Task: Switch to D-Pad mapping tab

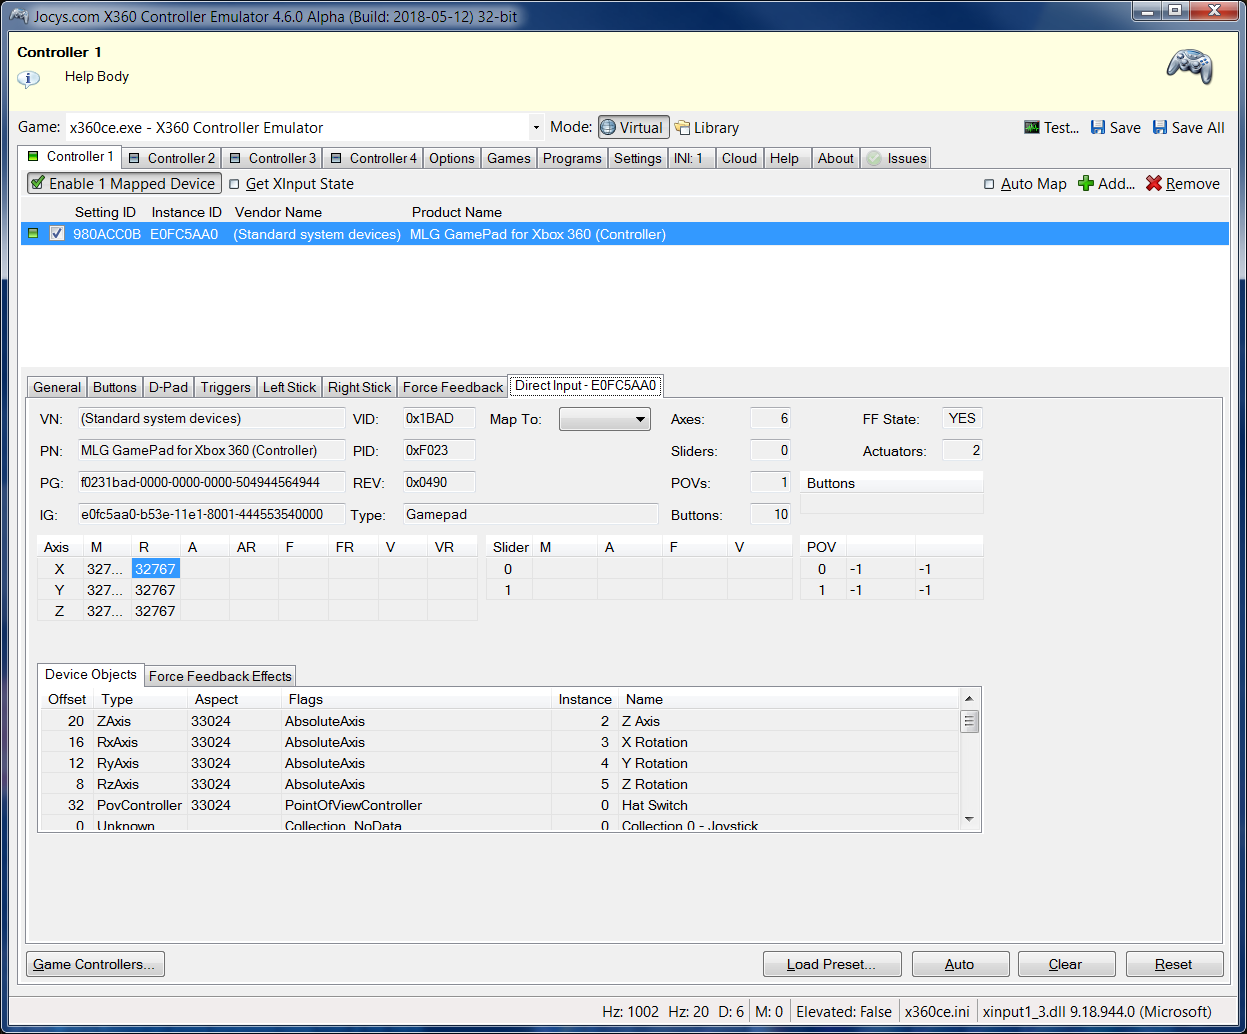Action: [168, 387]
